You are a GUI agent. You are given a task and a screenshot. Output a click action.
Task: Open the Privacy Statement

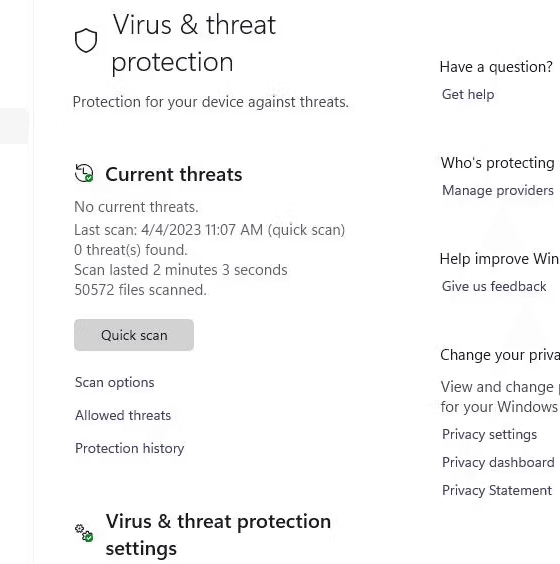click(x=497, y=491)
